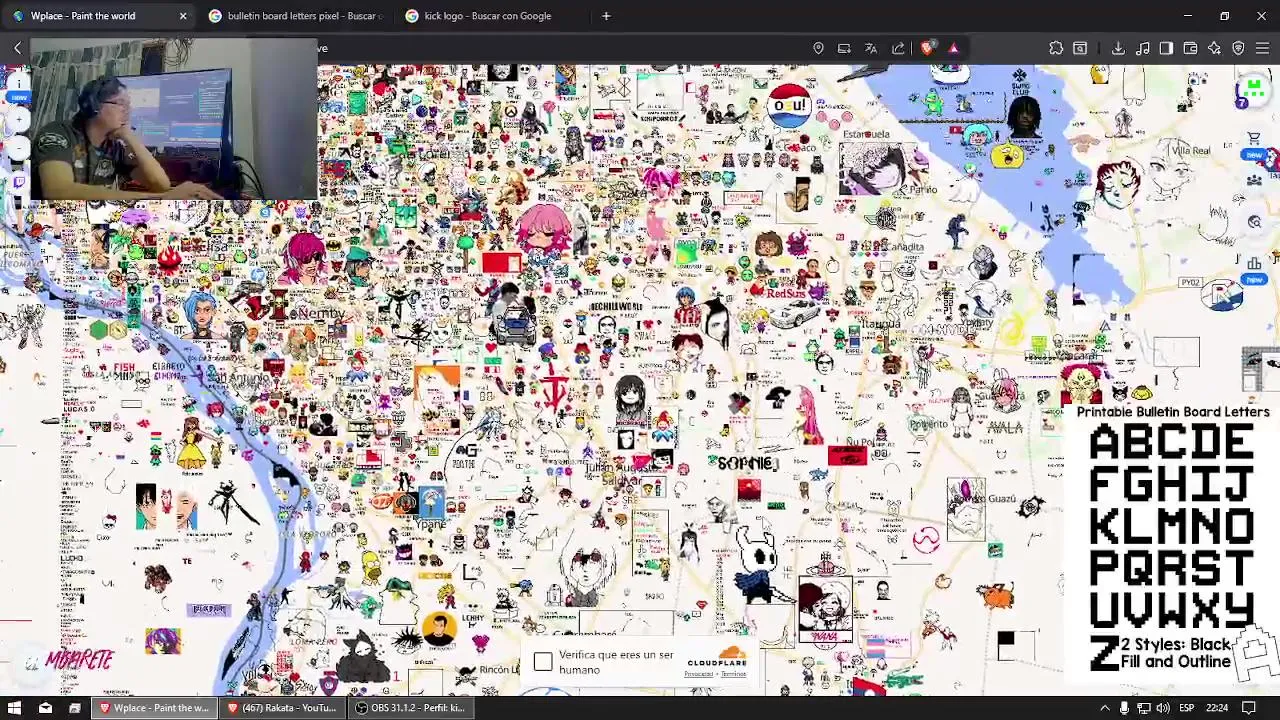Switch to OBS 31.1.2 taskbar window

click(411, 708)
